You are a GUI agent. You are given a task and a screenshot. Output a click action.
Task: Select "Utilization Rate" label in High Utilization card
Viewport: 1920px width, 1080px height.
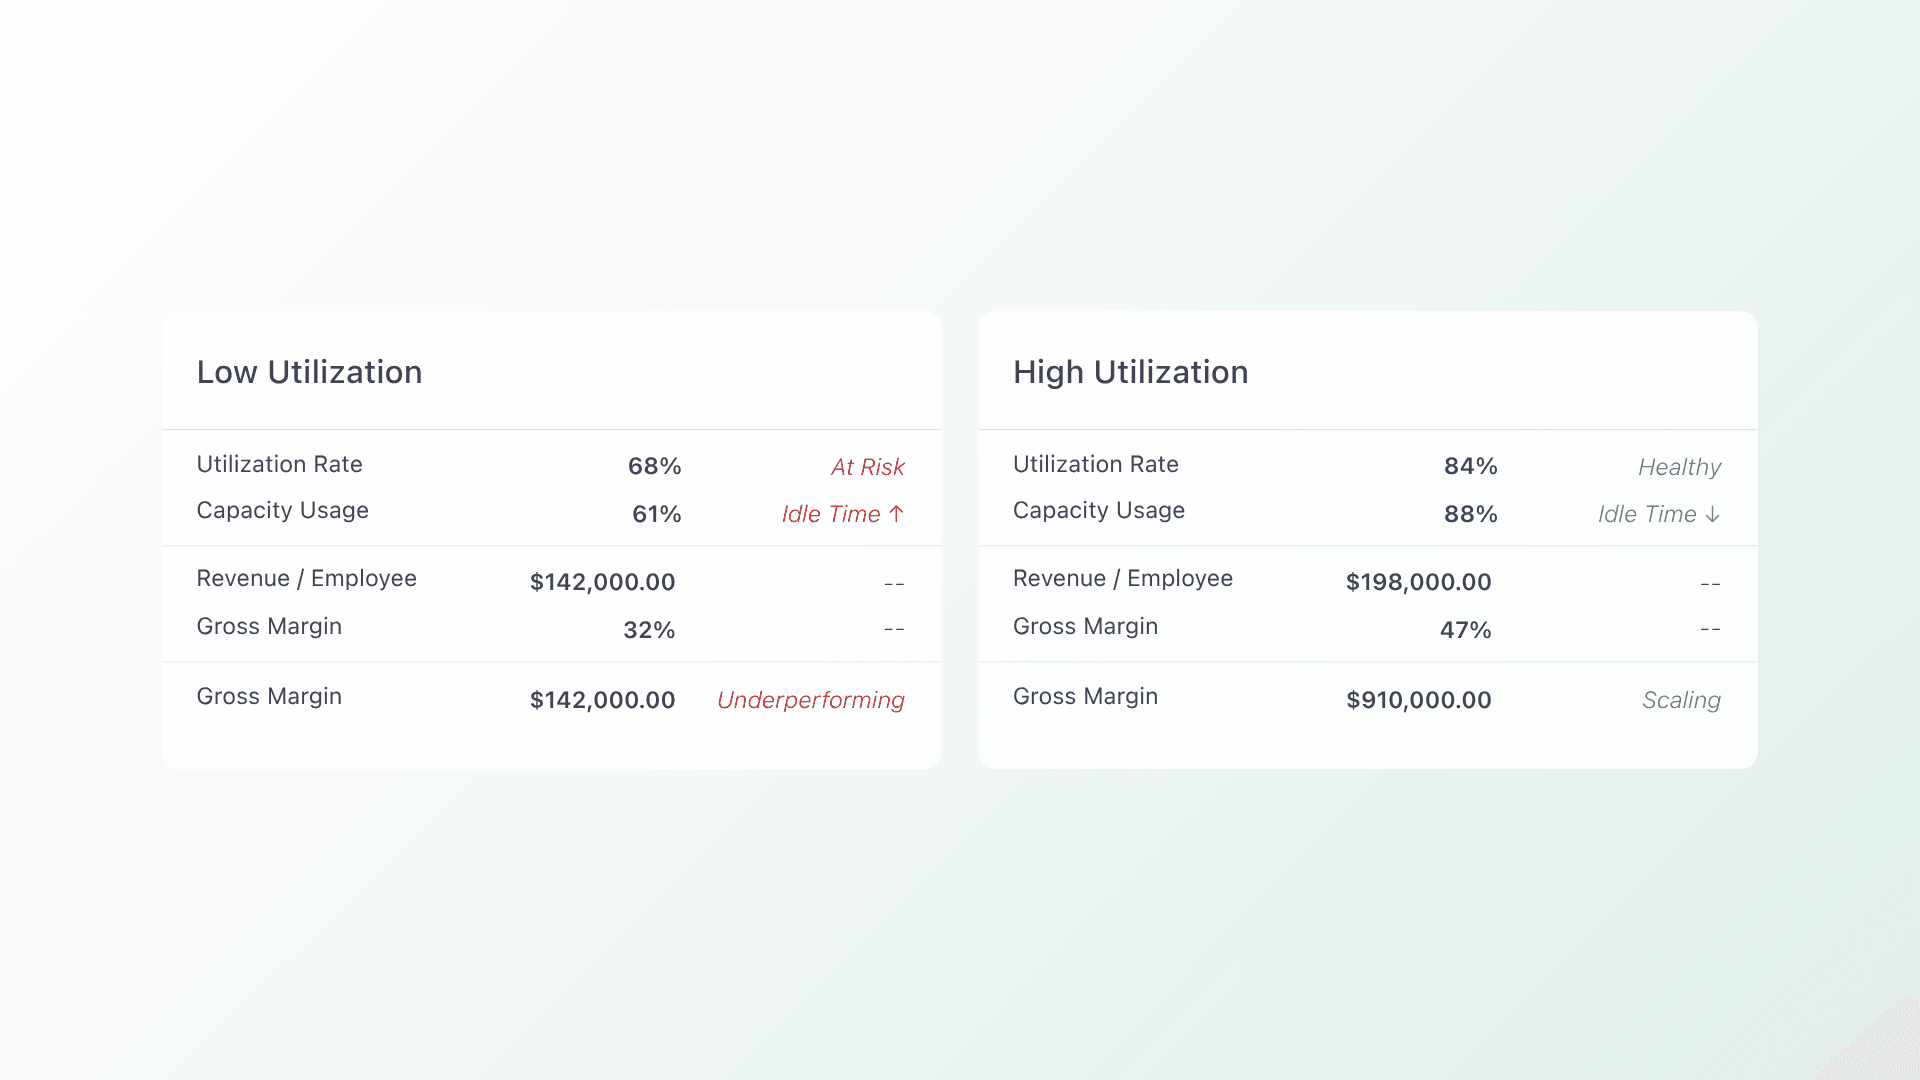coord(1095,464)
